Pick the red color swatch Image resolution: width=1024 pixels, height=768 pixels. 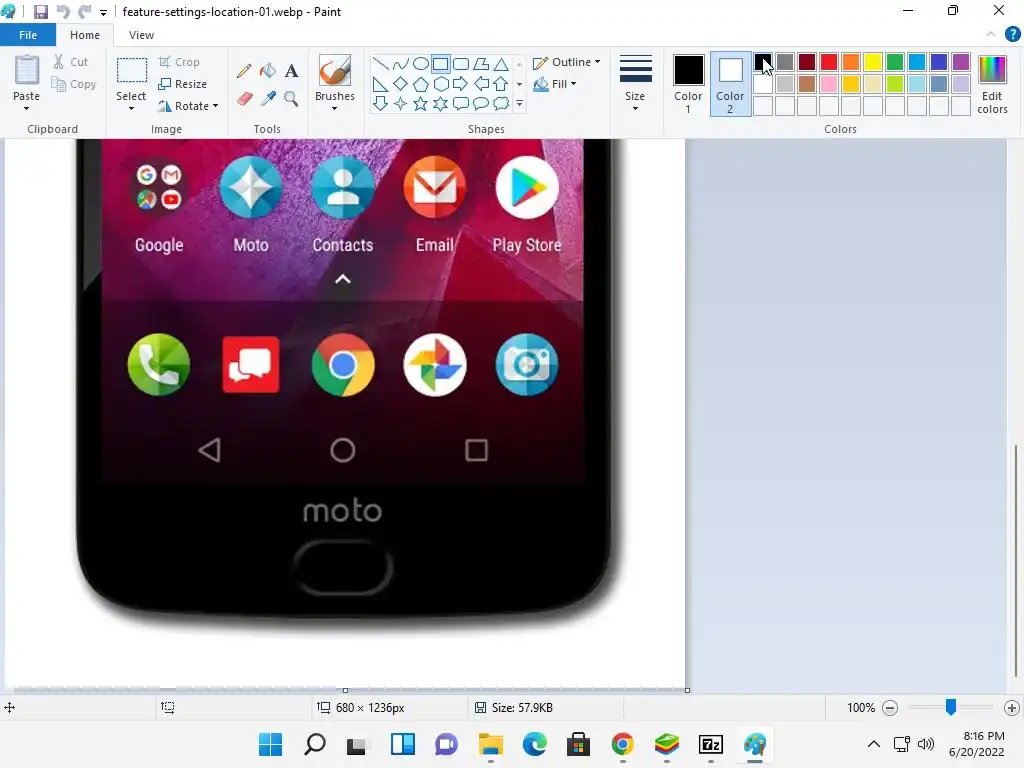[x=829, y=62]
